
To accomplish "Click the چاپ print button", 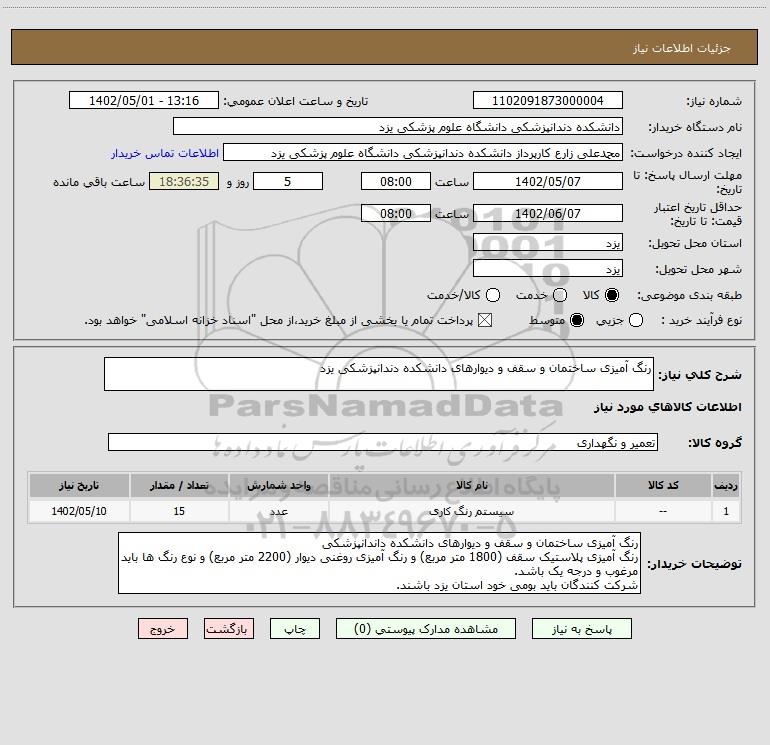I will tap(295, 629).
